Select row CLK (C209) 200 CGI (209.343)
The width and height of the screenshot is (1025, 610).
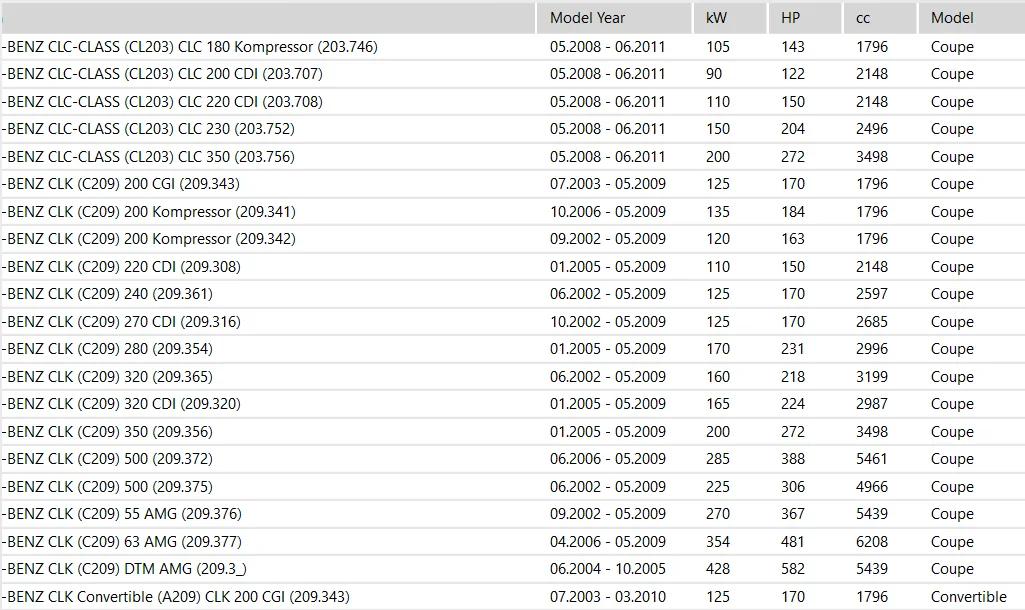512,184
